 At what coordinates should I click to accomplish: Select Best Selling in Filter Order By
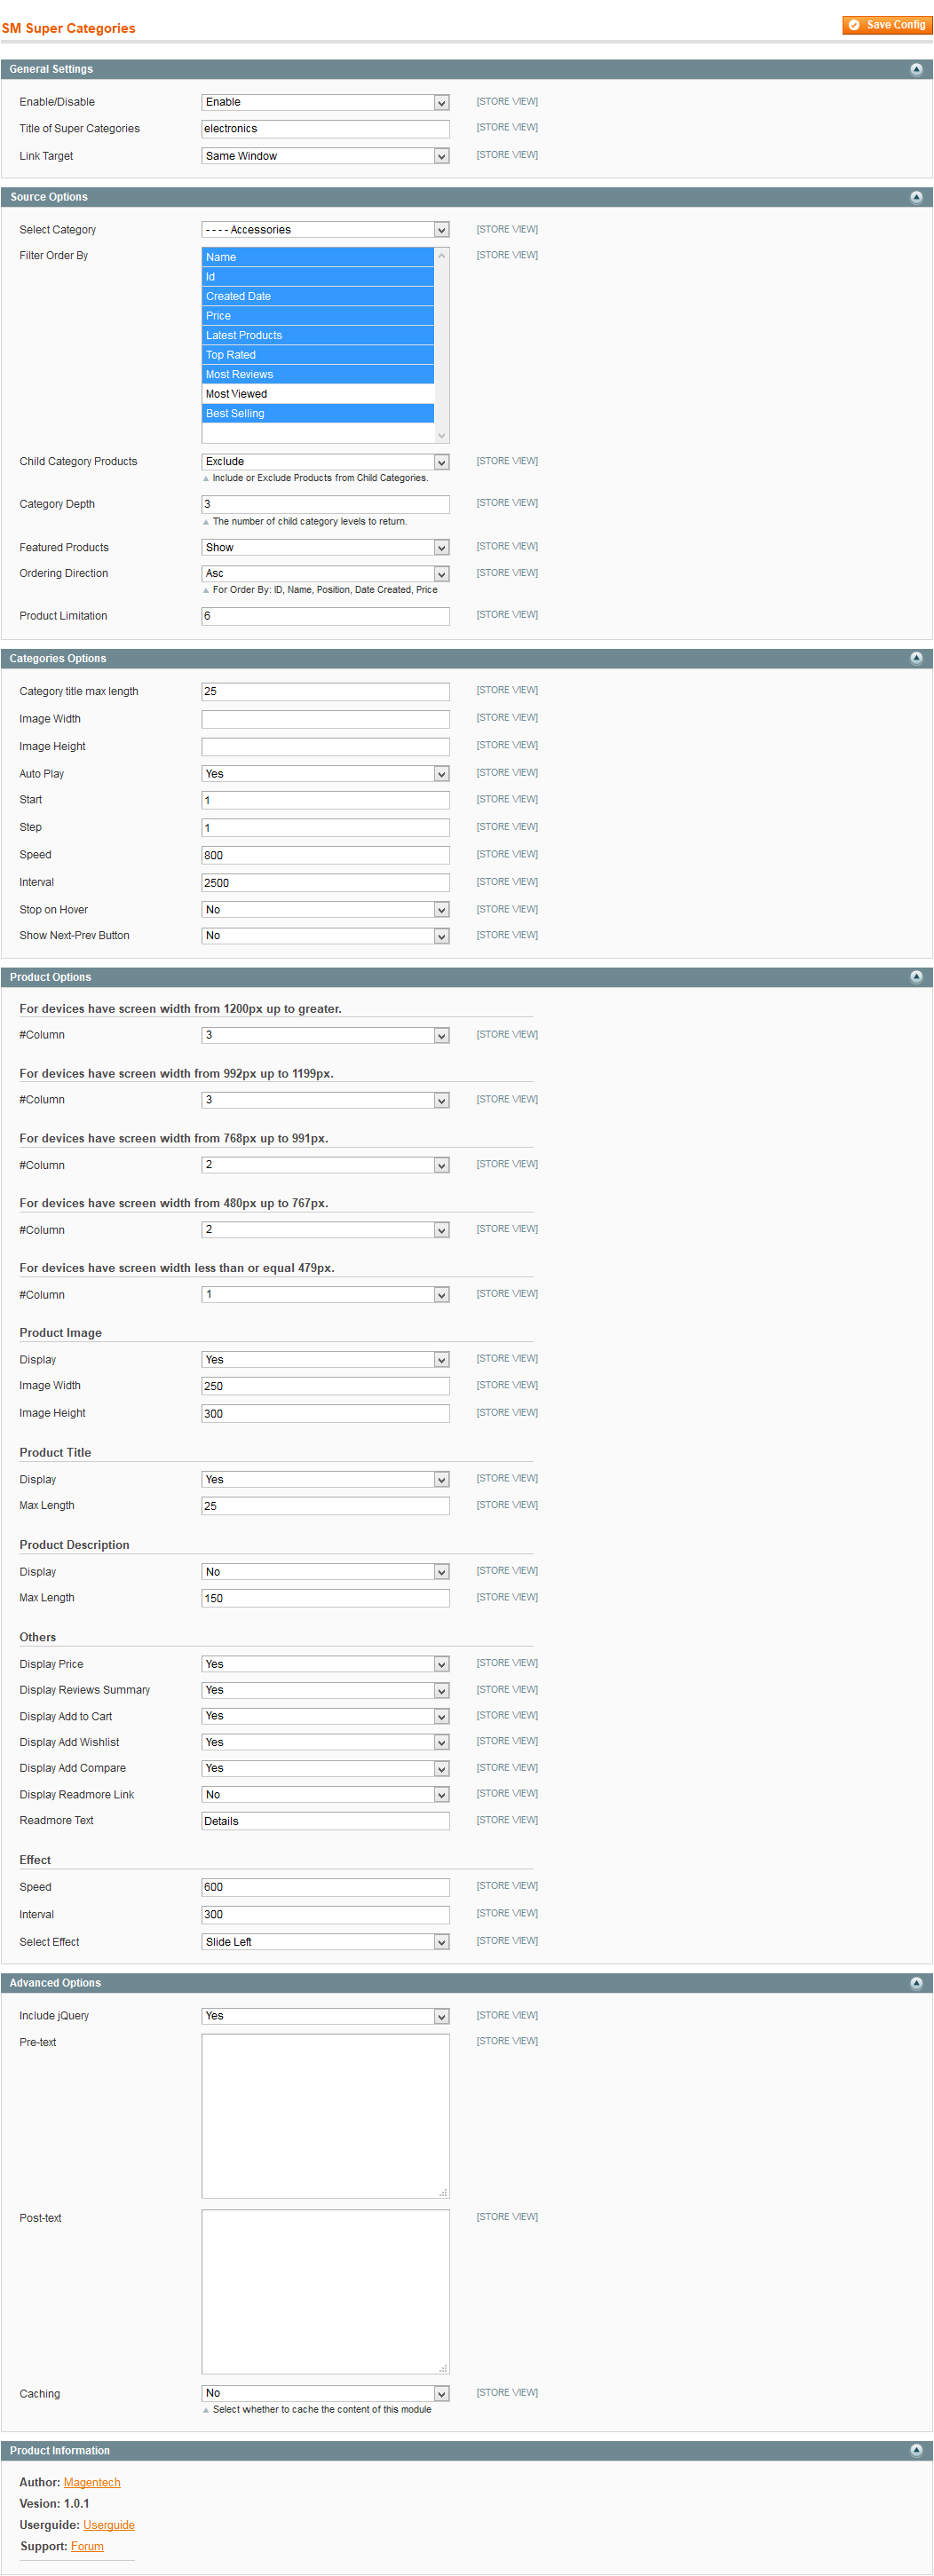tap(318, 414)
